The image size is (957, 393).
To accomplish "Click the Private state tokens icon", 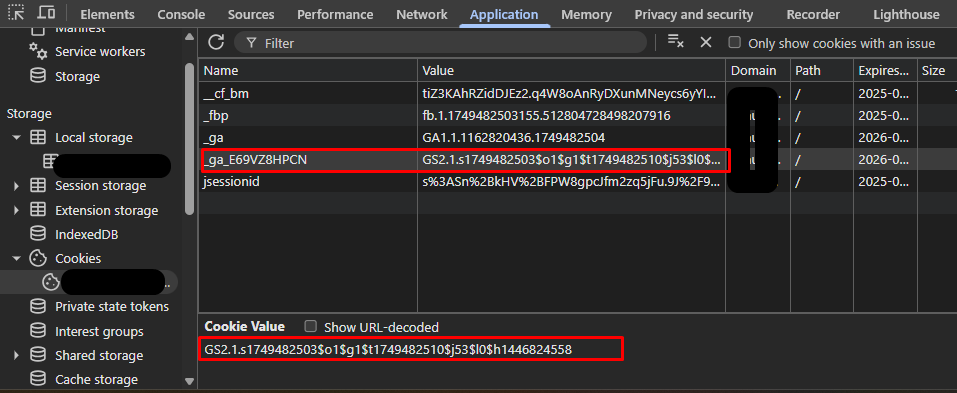I will point(38,306).
